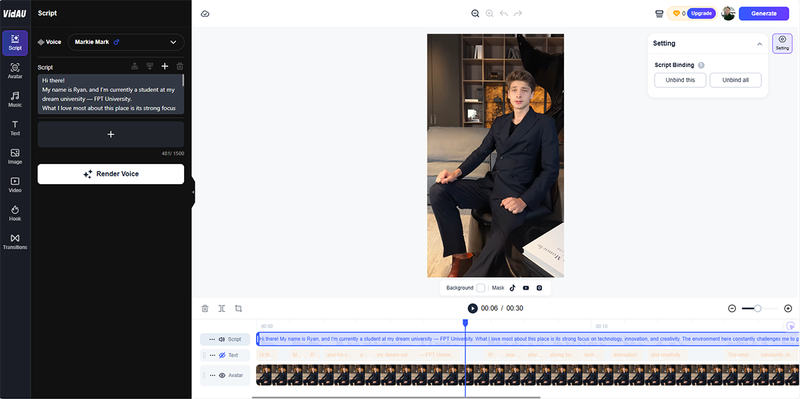Adjust the timeline zoom slider handle
Image resolution: width=800 pixels, height=399 pixels.
click(758, 308)
